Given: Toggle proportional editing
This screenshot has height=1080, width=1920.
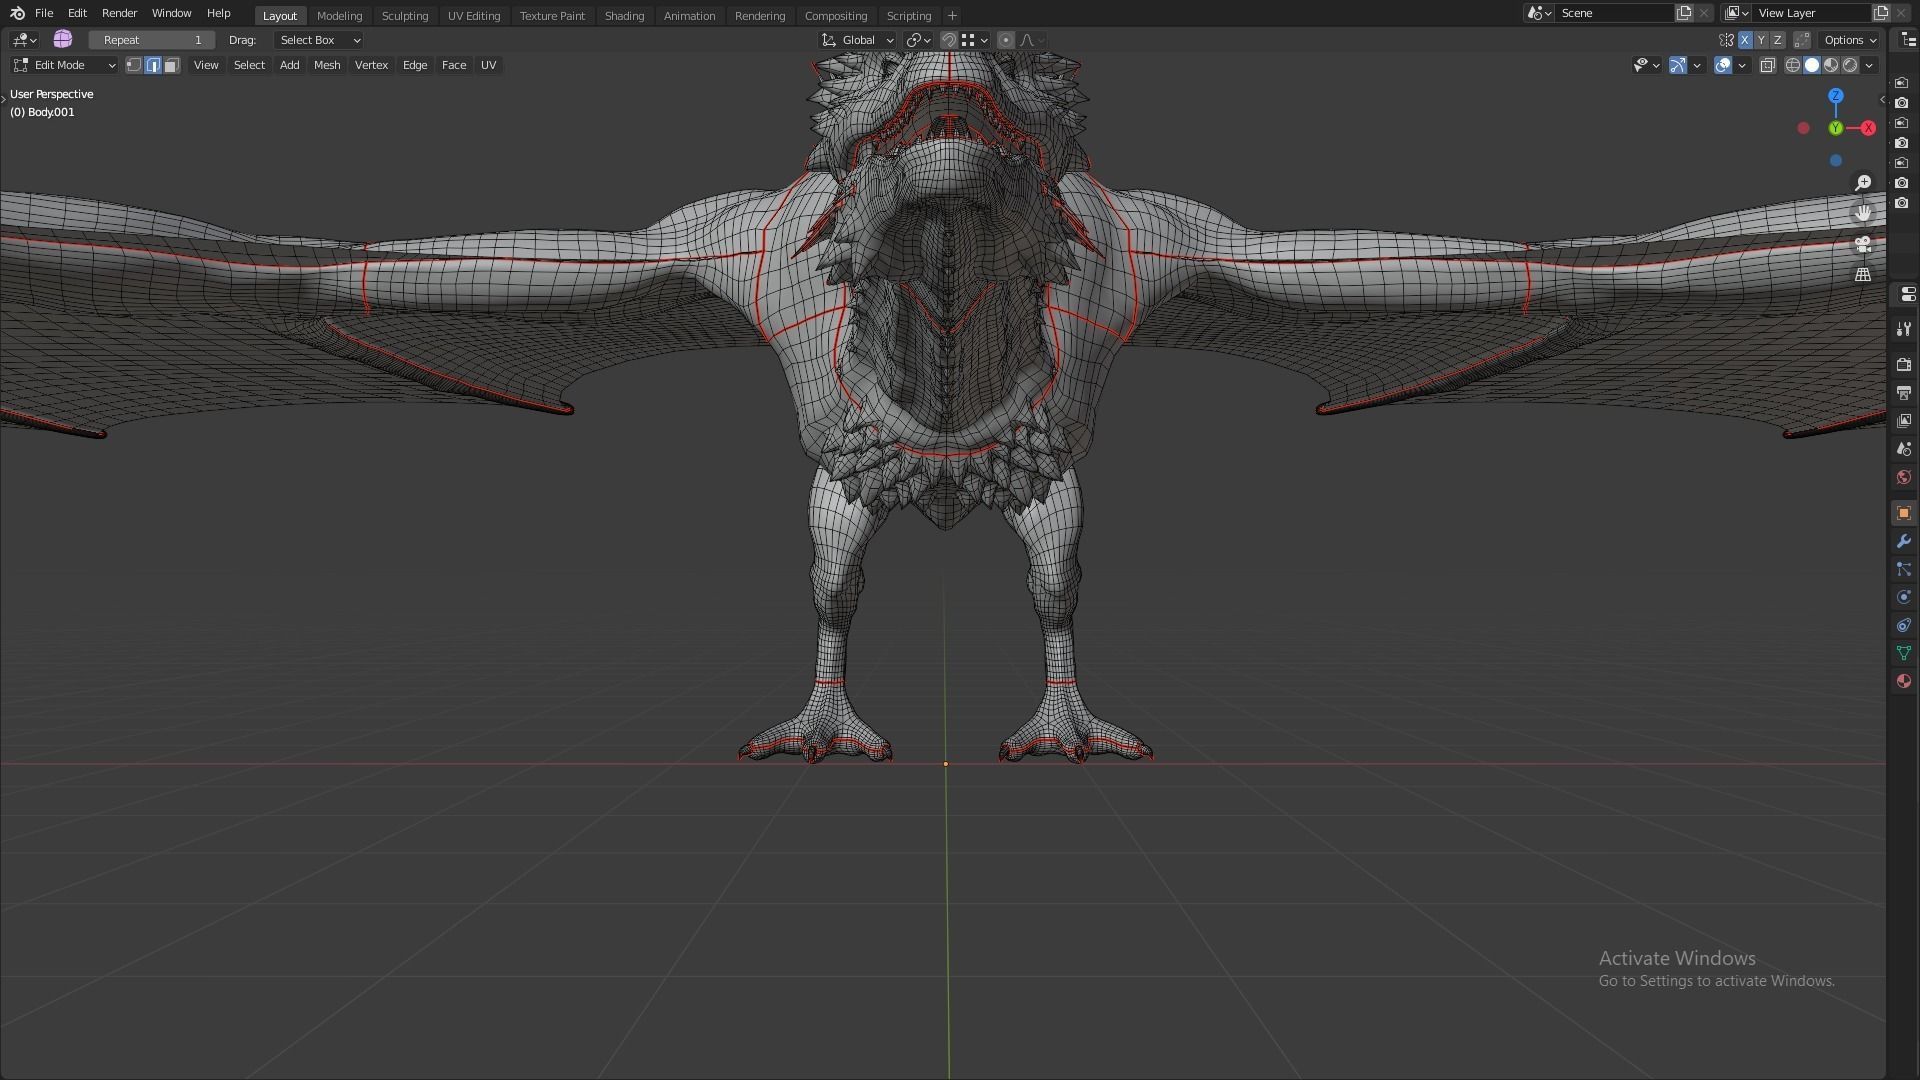Looking at the screenshot, I should click(x=1006, y=40).
